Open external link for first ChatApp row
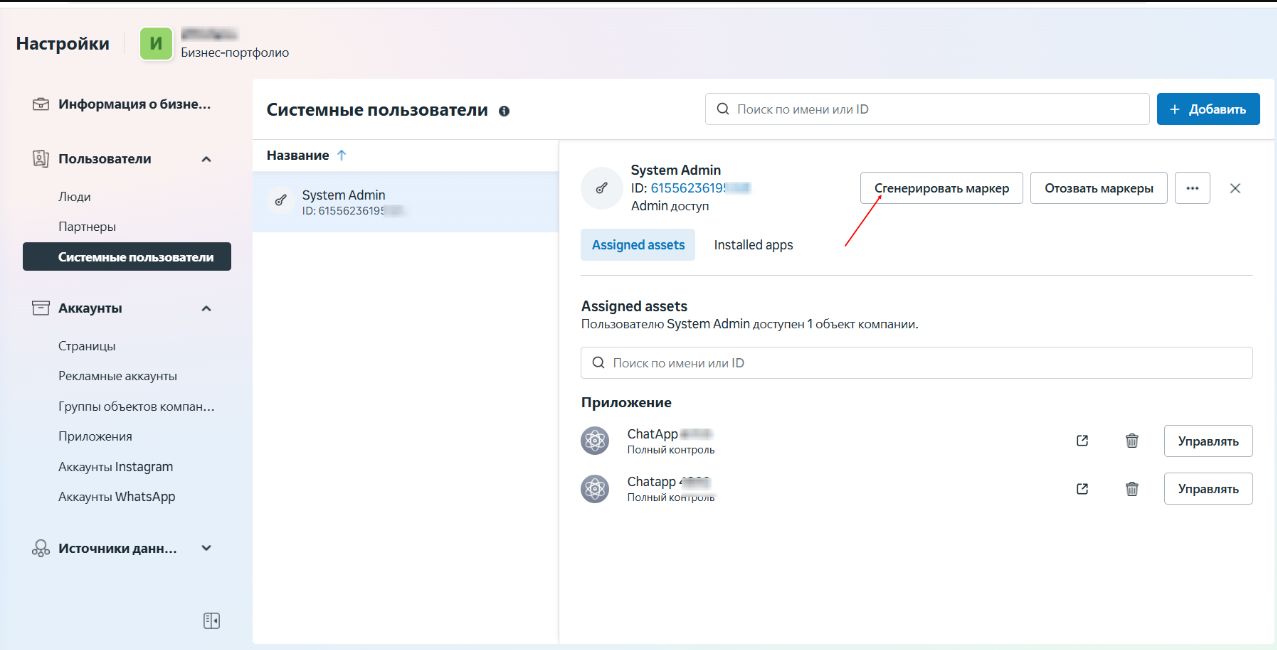The image size is (1277, 650). (x=1082, y=441)
